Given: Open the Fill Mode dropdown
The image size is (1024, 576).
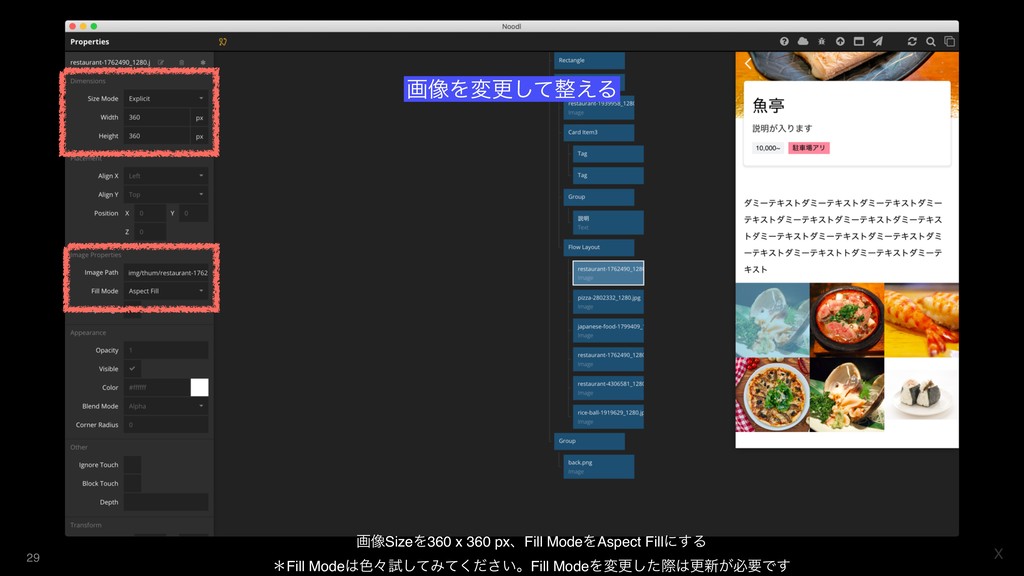Looking at the screenshot, I should (x=166, y=291).
